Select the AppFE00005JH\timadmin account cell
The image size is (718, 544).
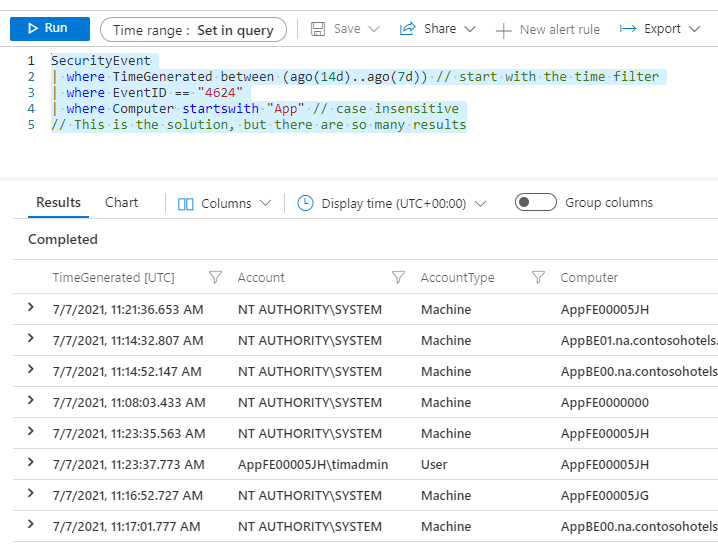tap(313, 464)
